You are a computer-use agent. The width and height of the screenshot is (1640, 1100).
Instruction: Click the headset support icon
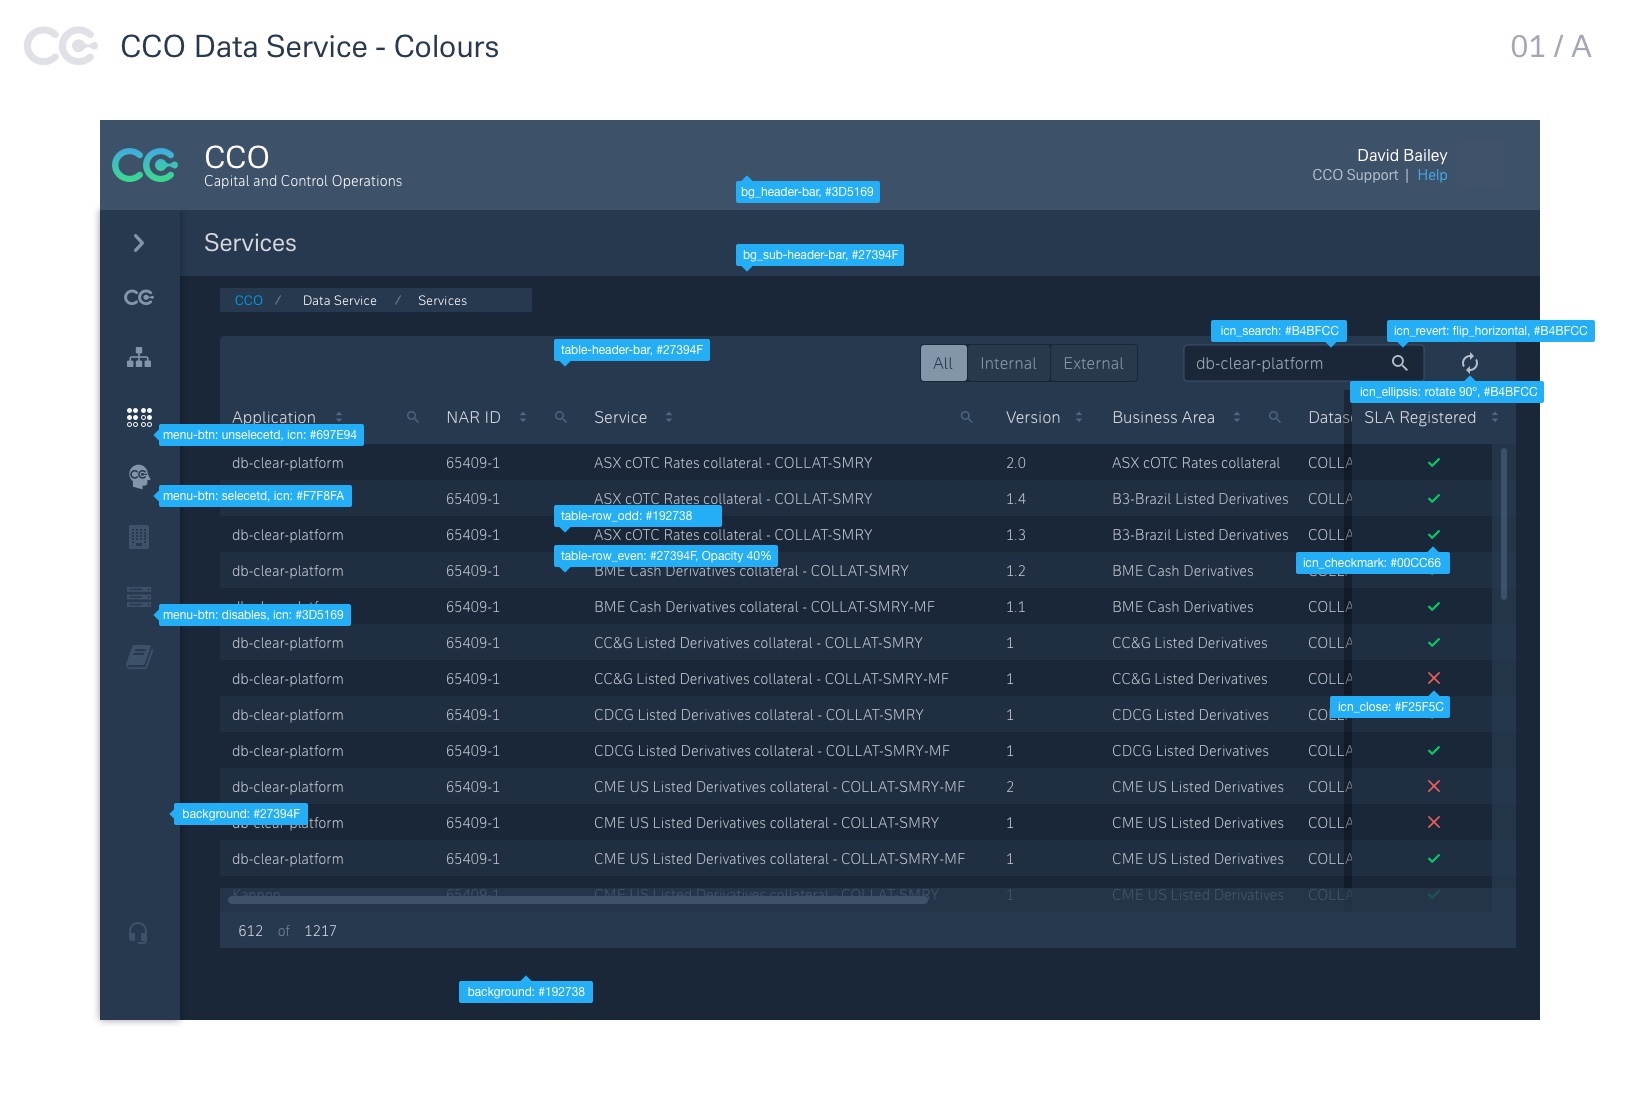point(138,933)
